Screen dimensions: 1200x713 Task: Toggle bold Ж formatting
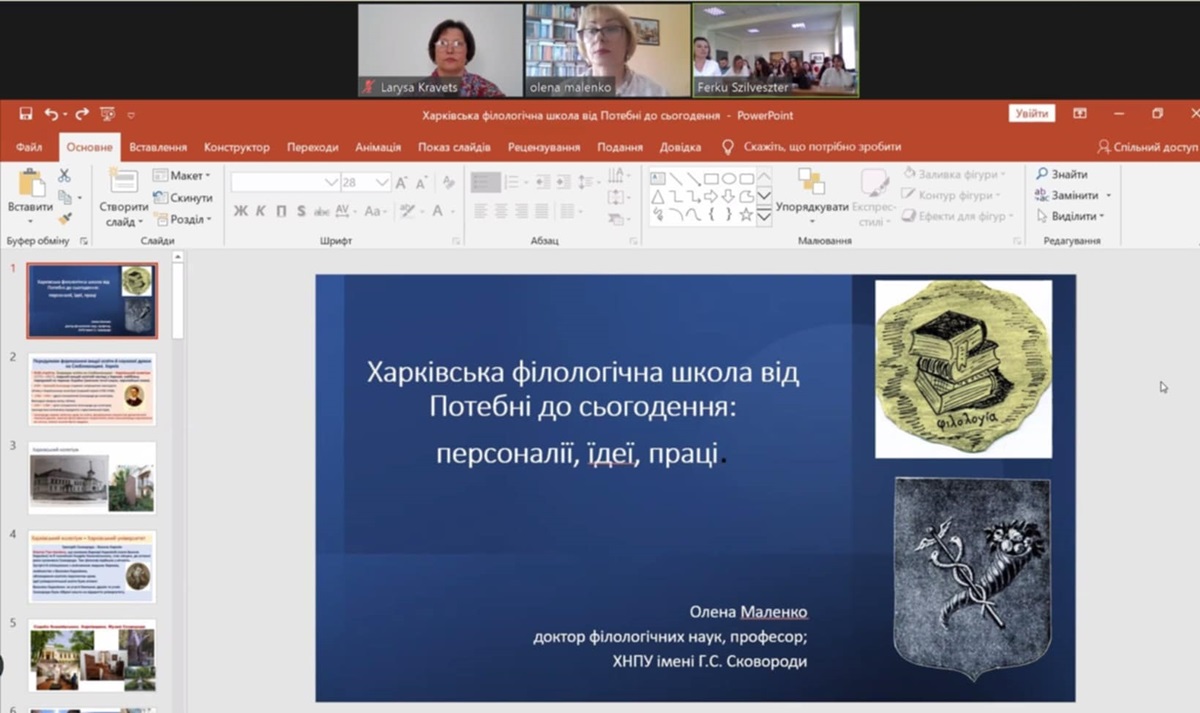[240, 211]
